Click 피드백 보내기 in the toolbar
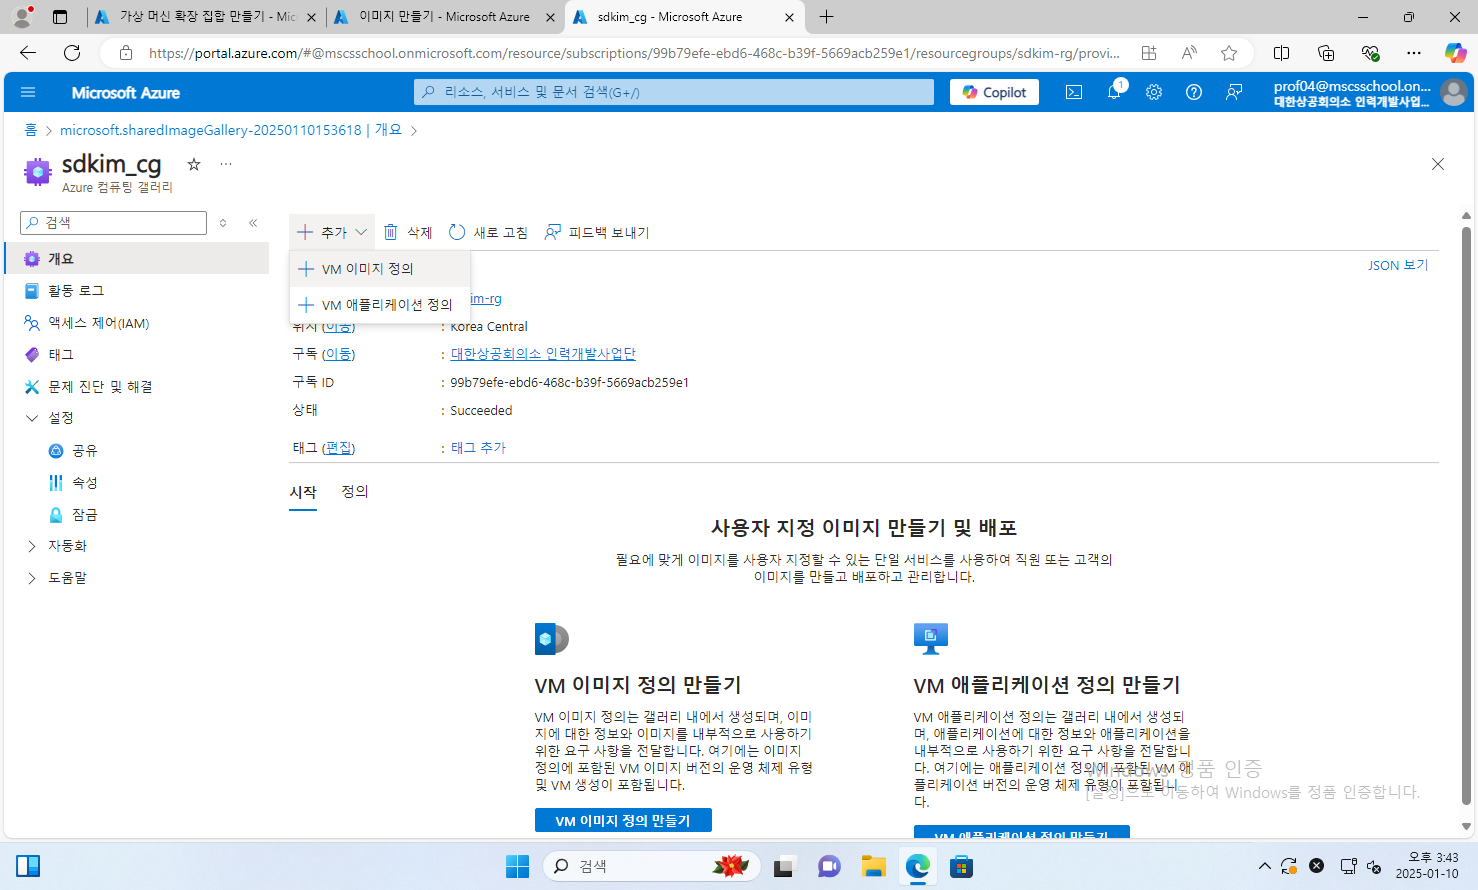 [x=597, y=232]
